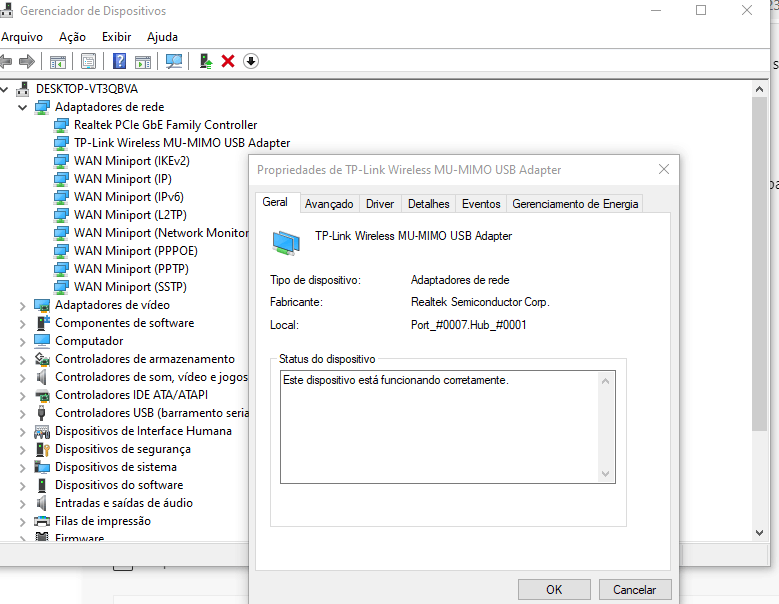Viewport: 779px width, 604px height.
Task: Click the disable device down-arrow icon
Action: coord(251,62)
